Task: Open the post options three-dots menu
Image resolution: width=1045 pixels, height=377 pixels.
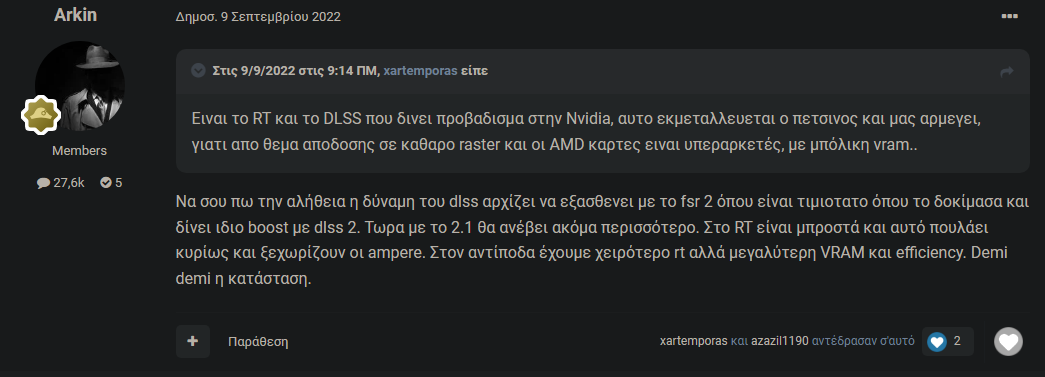Action: [1010, 17]
